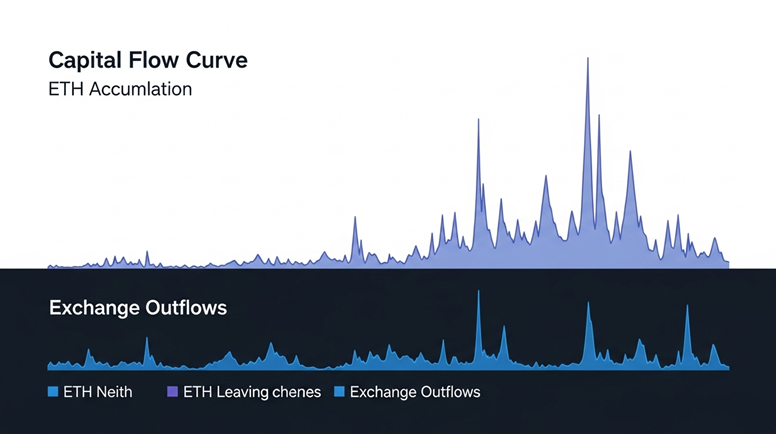Click the ETH Neith legend color square
The width and height of the screenshot is (776, 434).
pyautogui.click(x=54, y=392)
